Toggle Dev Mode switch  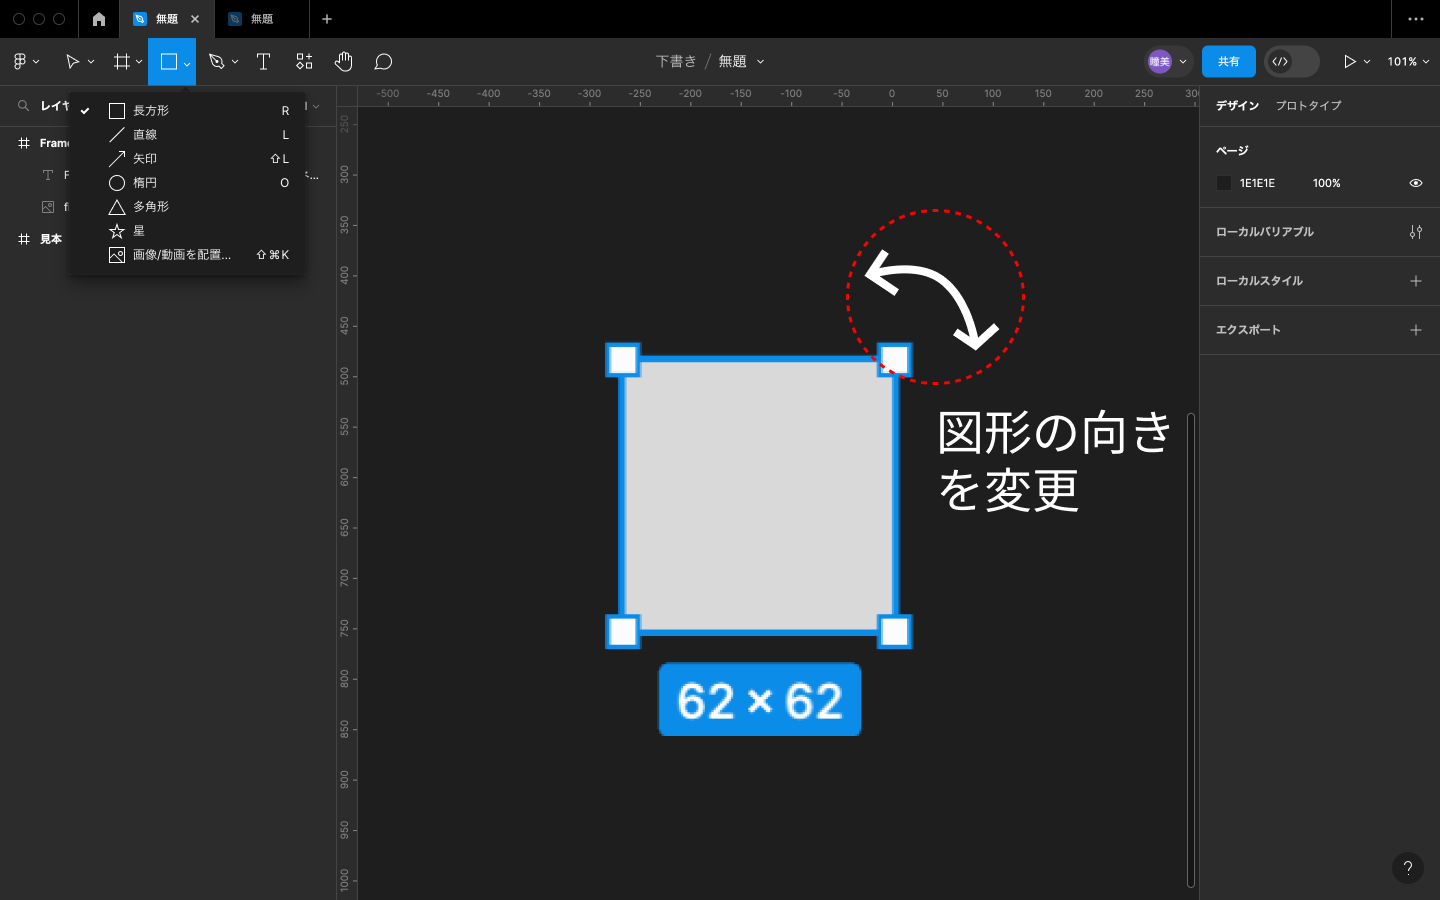1291,62
